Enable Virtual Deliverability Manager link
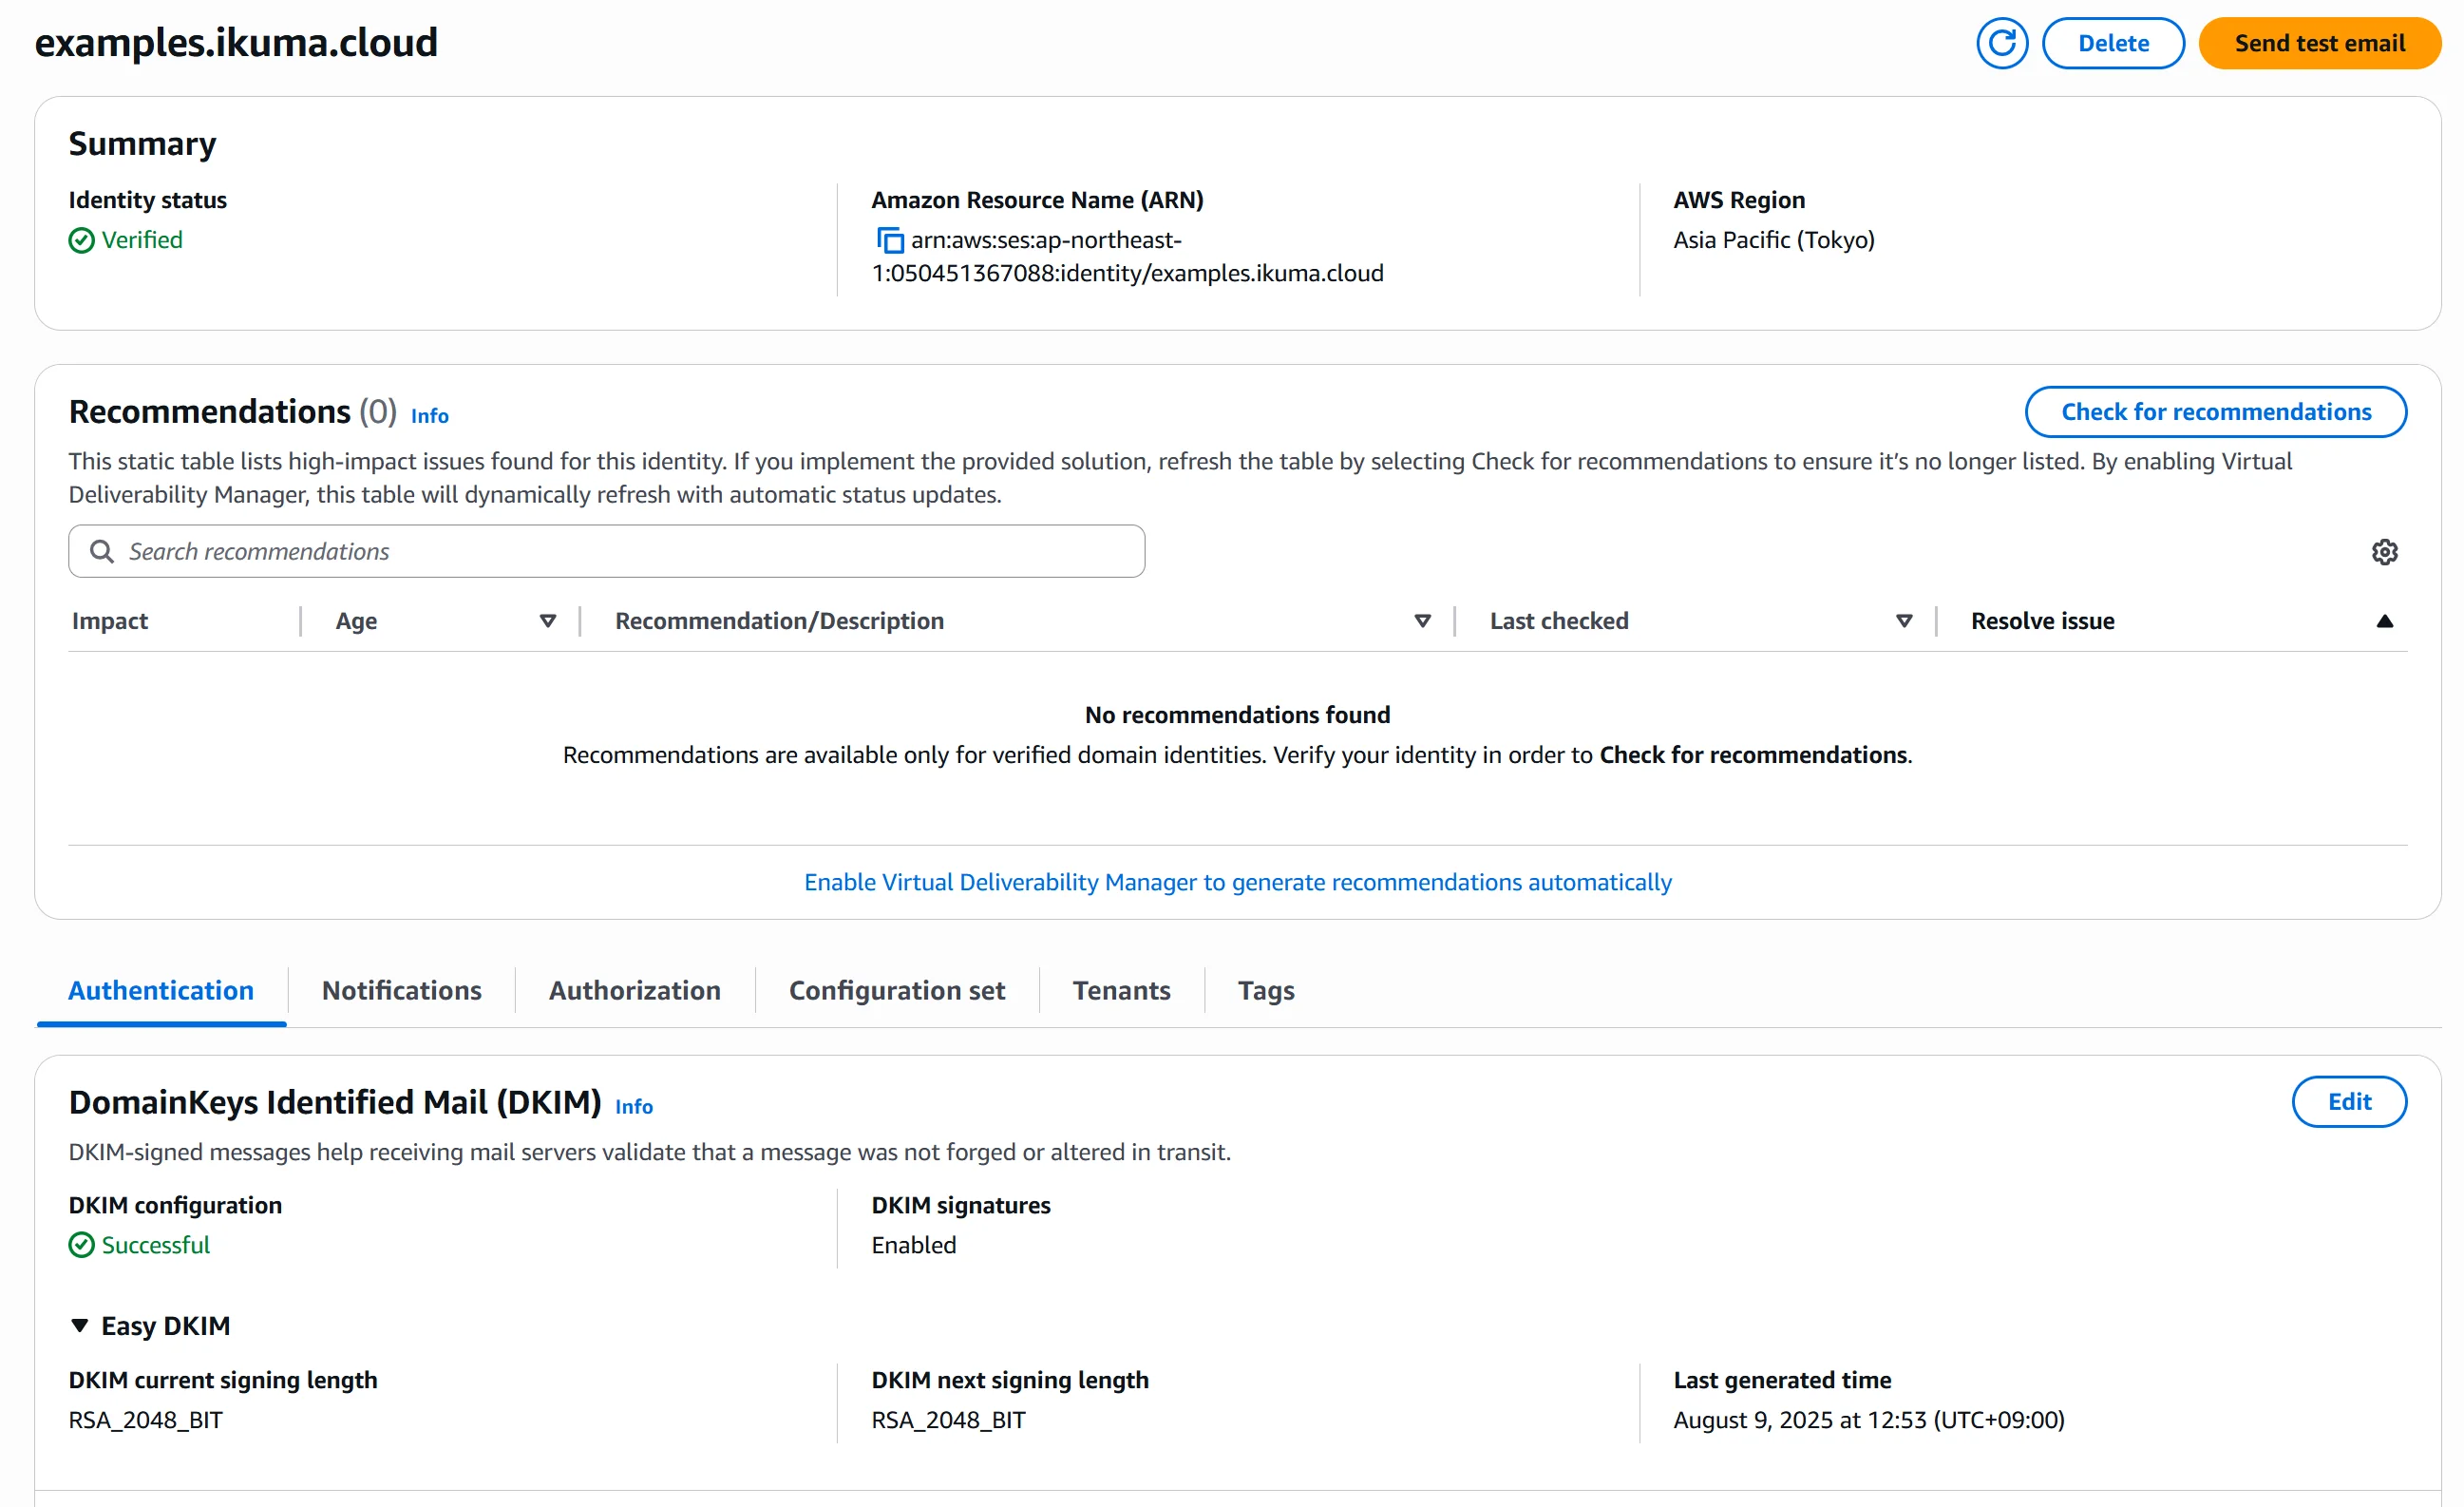 pos(1238,882)
